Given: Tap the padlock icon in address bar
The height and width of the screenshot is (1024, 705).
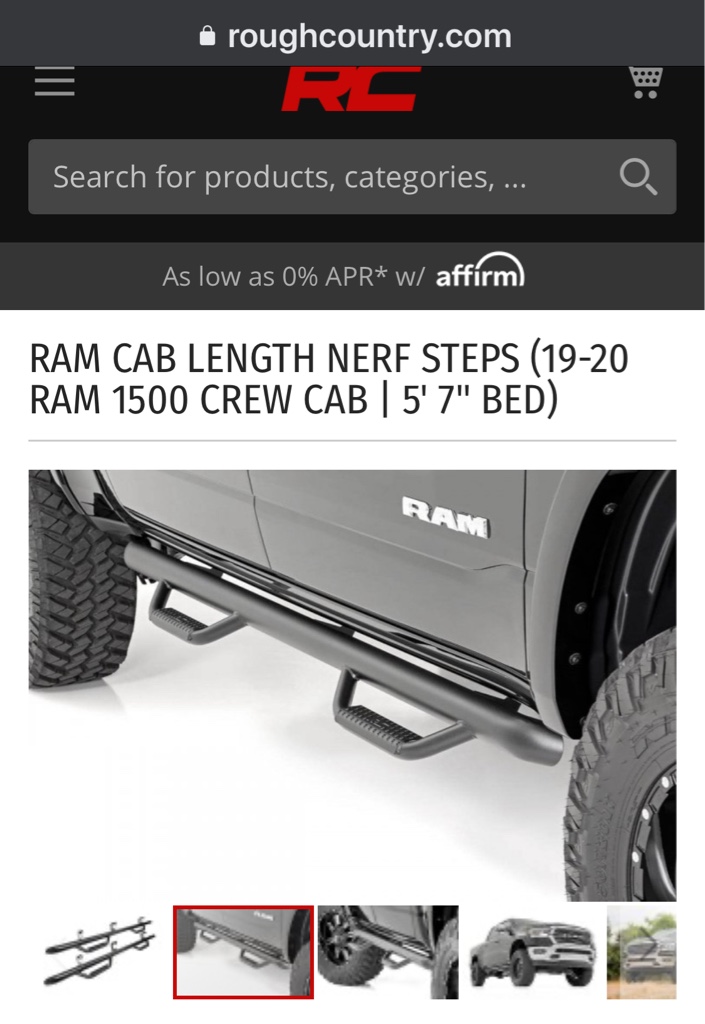Looking at the screenshot, I should click(207, 36).
